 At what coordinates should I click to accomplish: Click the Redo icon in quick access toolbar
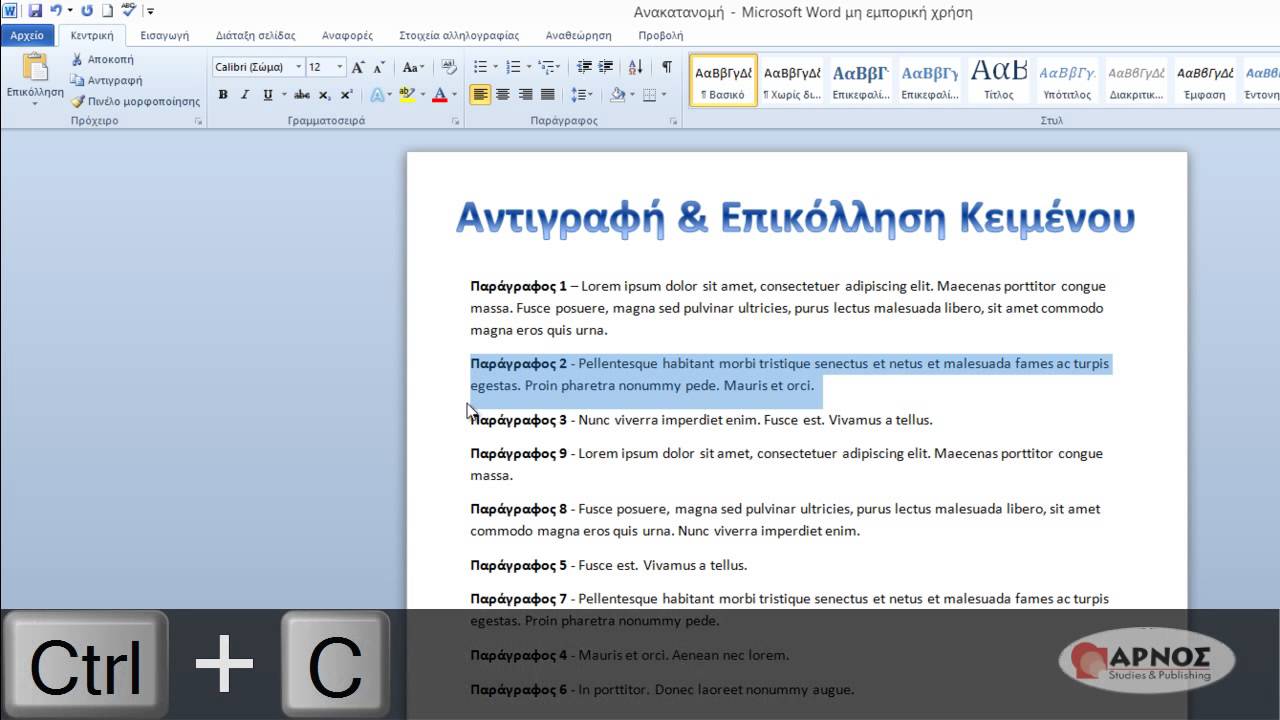[x=86, y=11]
